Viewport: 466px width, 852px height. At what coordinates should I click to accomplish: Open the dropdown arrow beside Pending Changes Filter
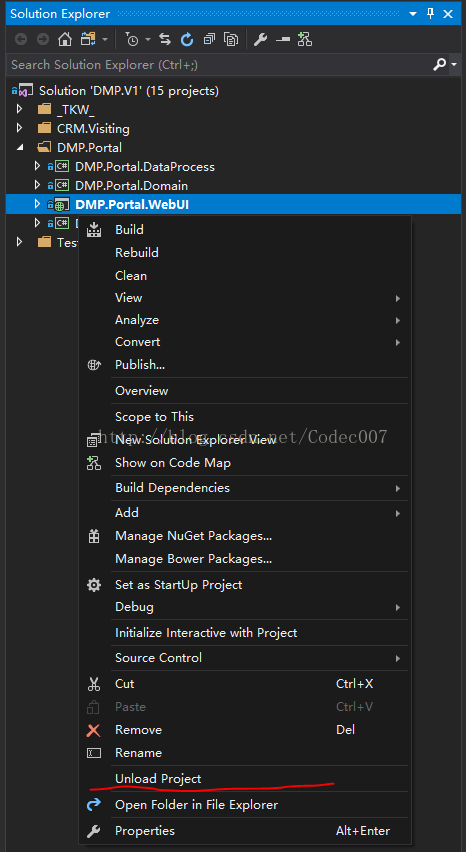(x=148, y=40)
